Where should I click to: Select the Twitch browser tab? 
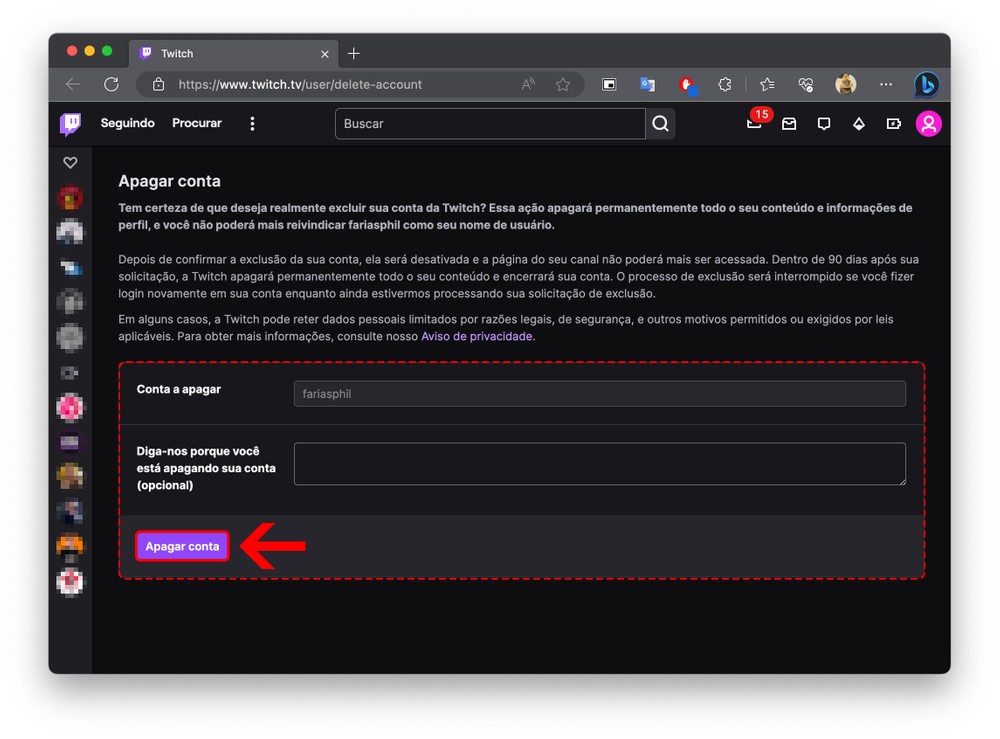point(235,54)
